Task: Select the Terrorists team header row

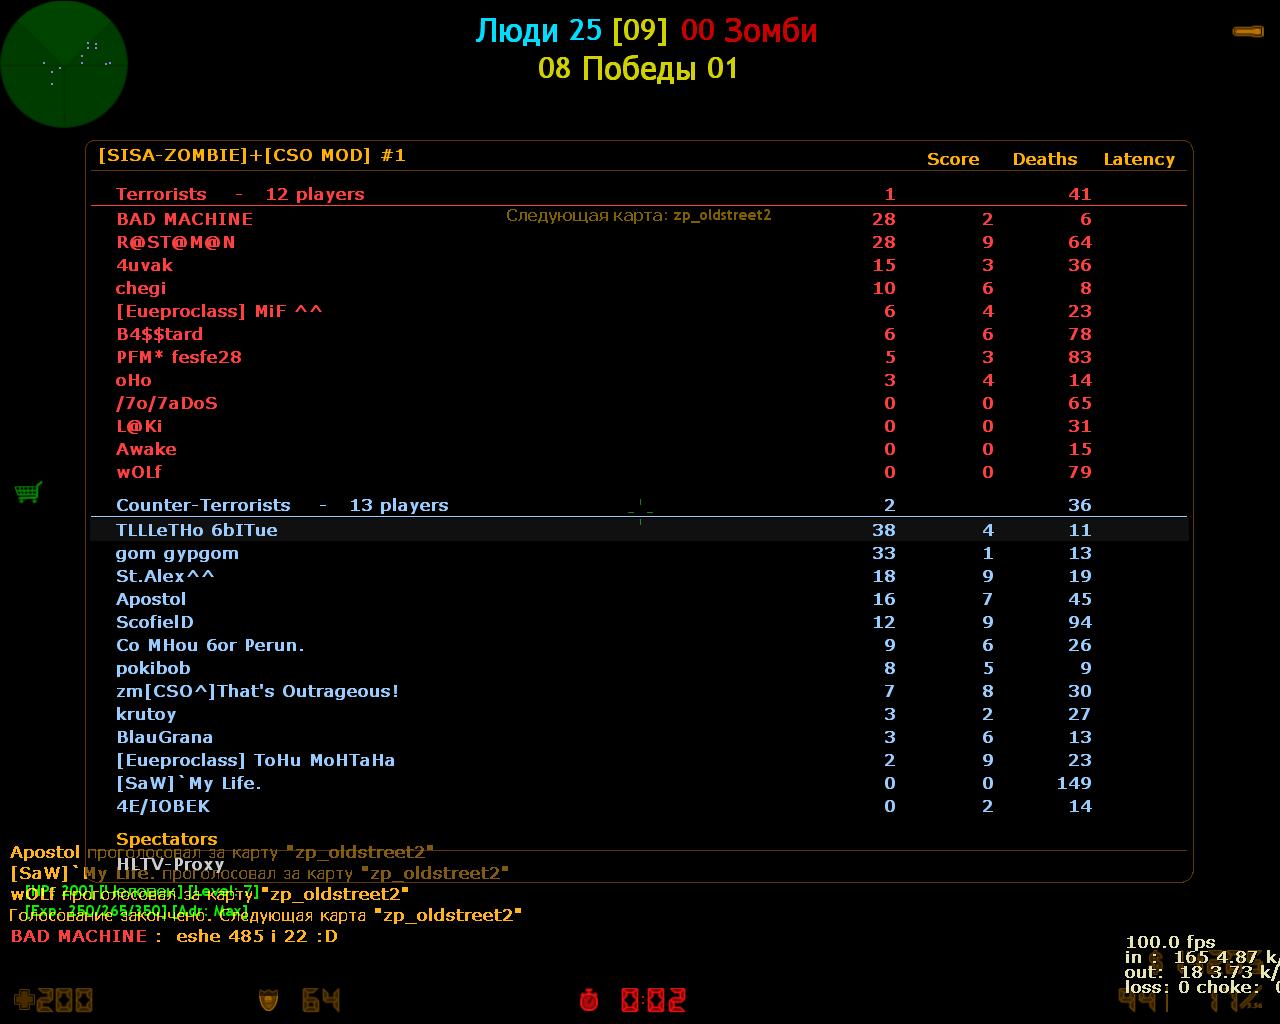Action: [240, 194]
